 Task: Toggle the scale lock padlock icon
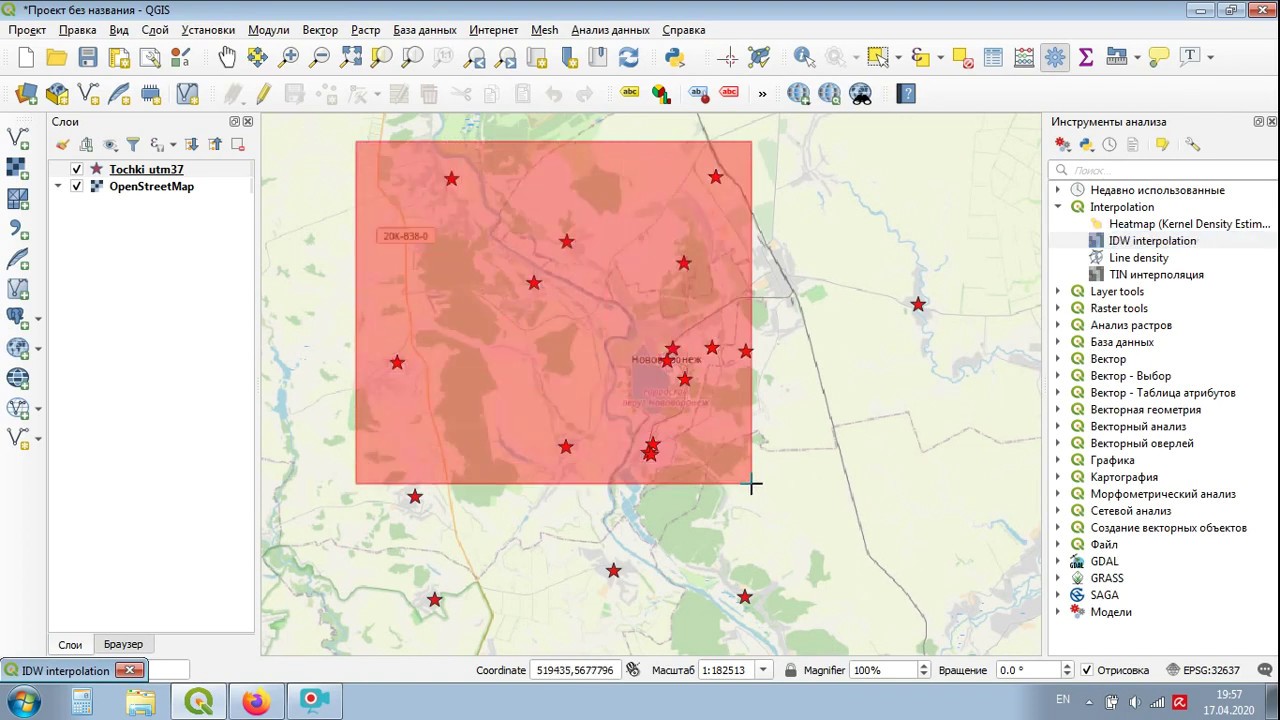click(x=791, y=670)
